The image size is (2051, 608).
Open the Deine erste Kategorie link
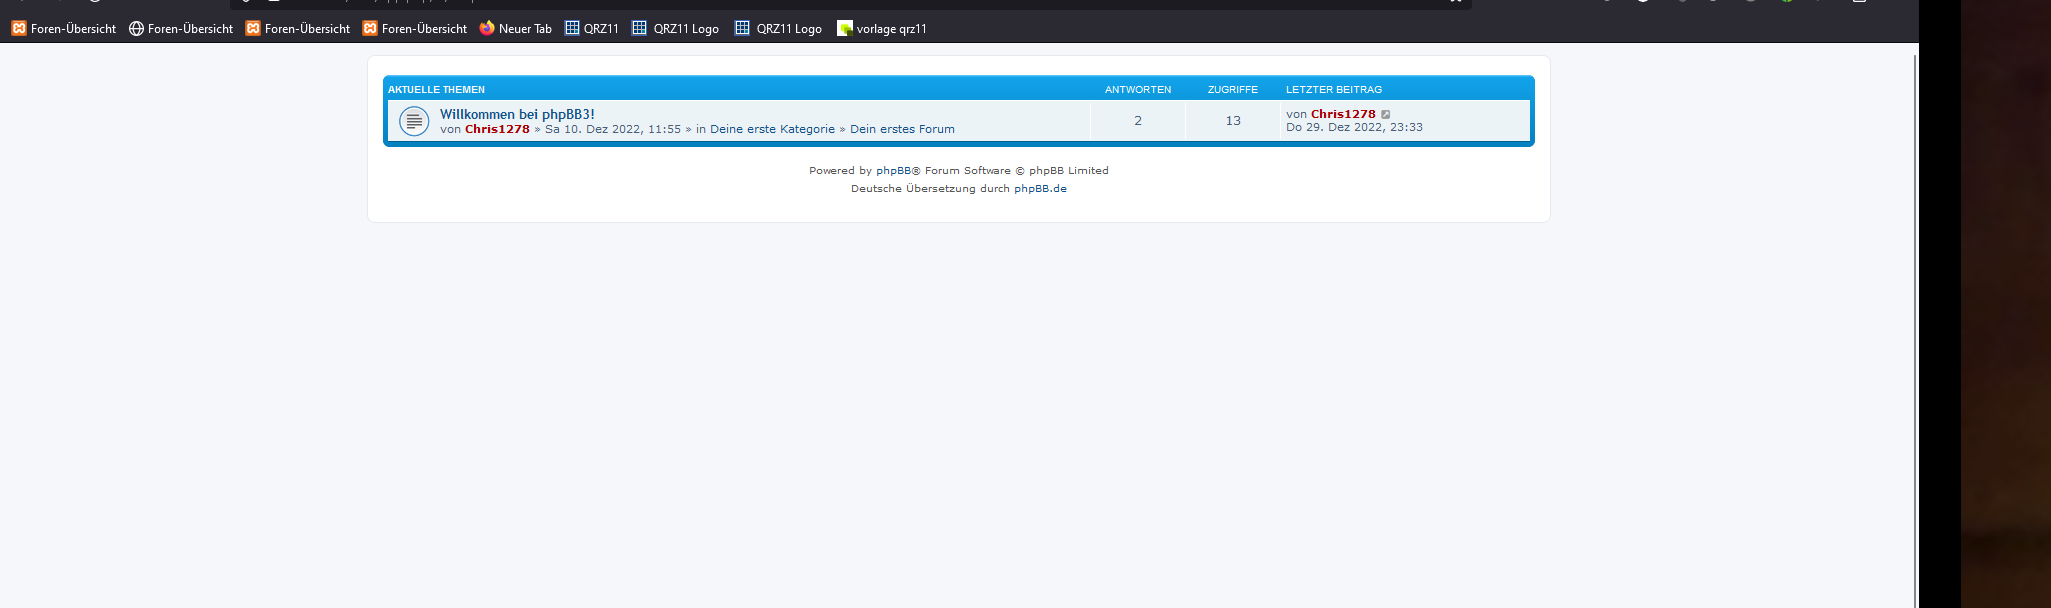point(772,129)
